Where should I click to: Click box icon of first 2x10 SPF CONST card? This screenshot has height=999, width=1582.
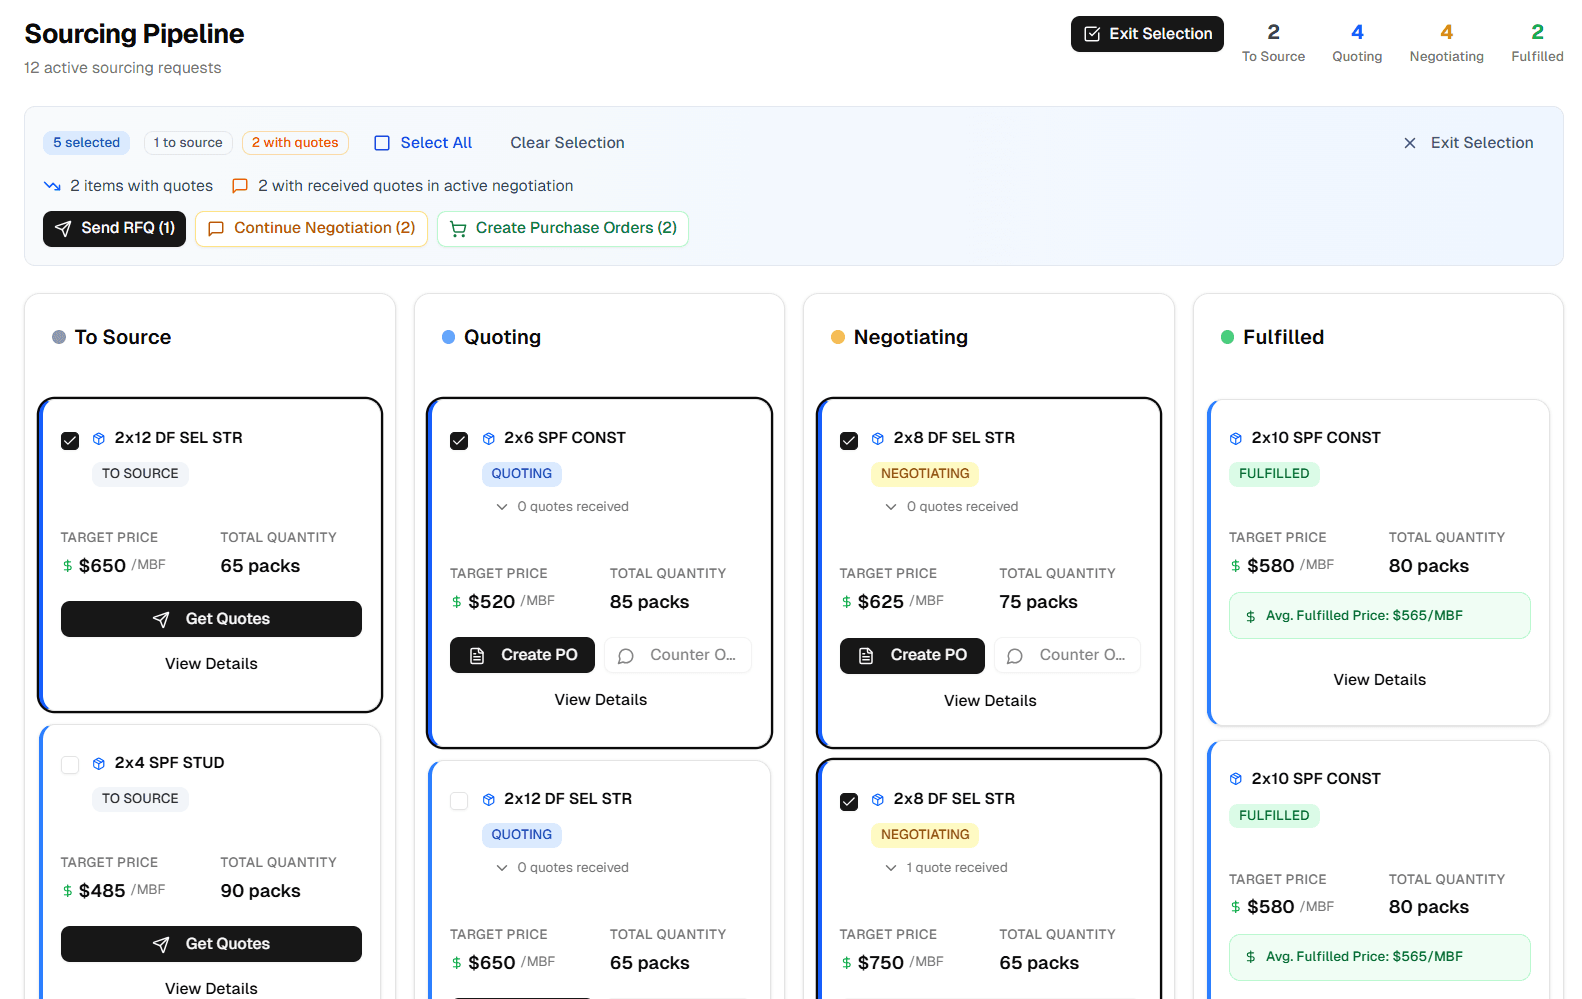(x=1236, y=439)
